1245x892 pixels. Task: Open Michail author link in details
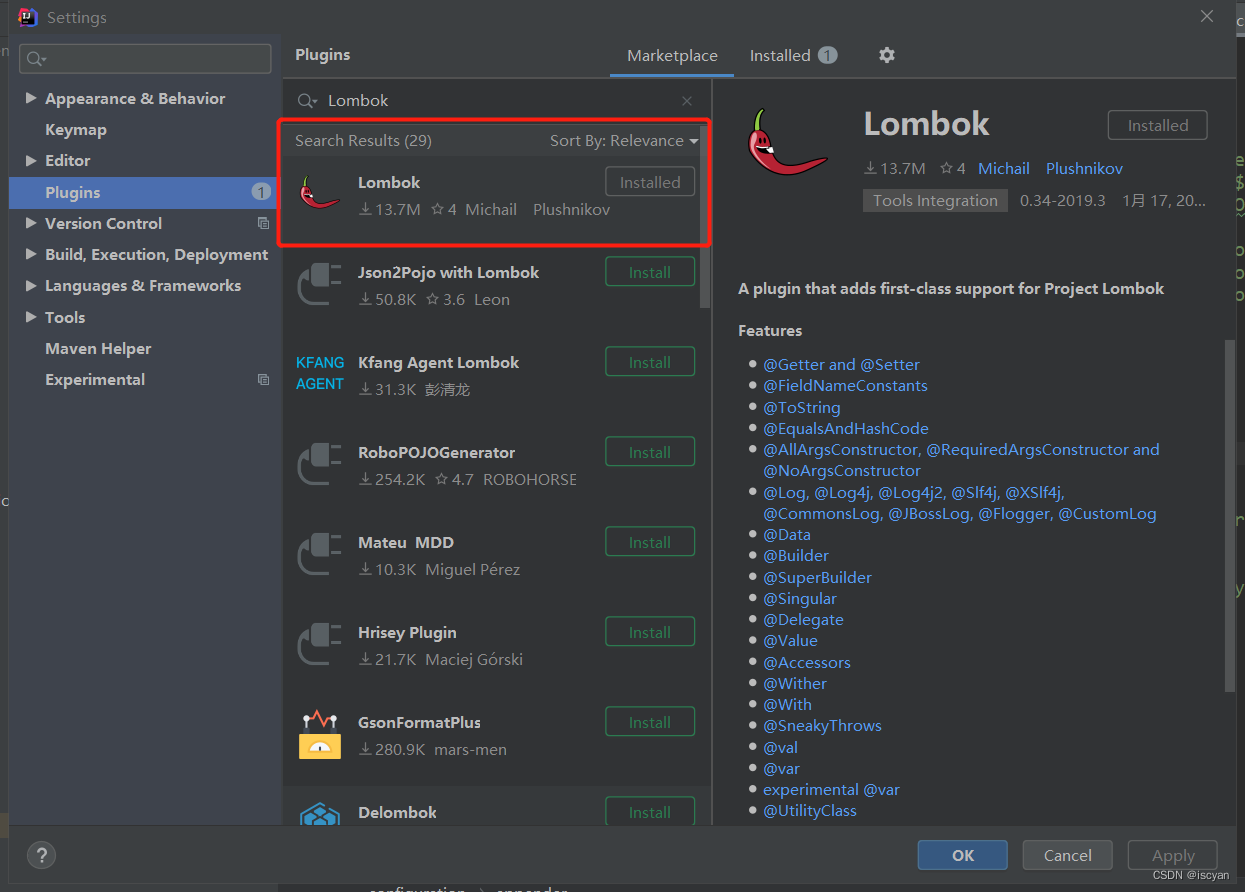[x=1004, y=168]
